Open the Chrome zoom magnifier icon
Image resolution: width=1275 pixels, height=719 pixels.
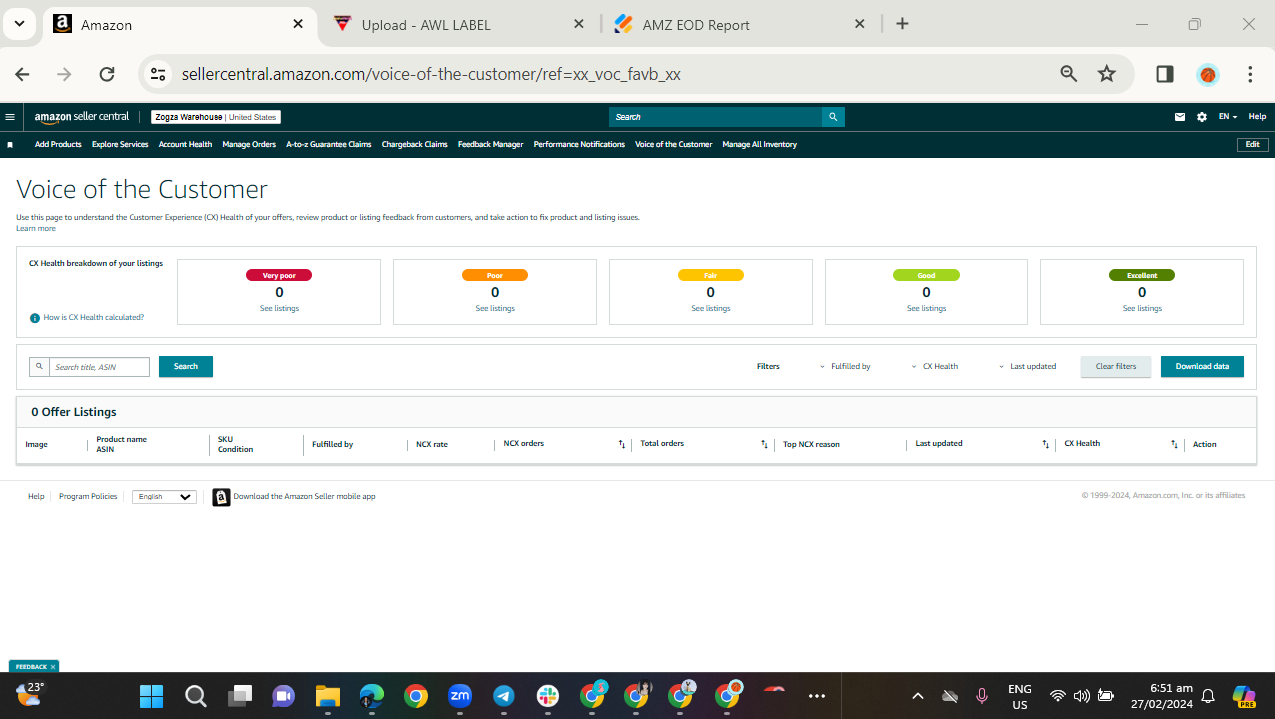(x=1068, y=74)
